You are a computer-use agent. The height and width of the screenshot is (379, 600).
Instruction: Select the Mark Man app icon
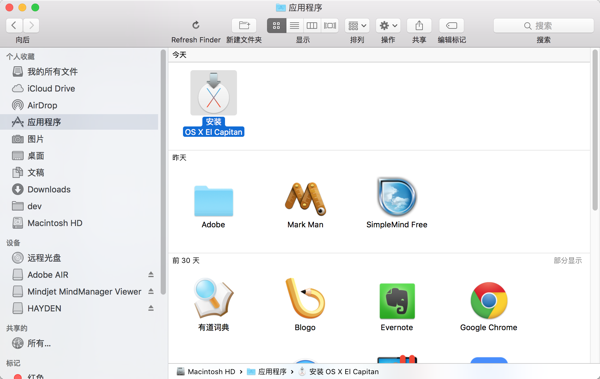click(x=305, y=199)
